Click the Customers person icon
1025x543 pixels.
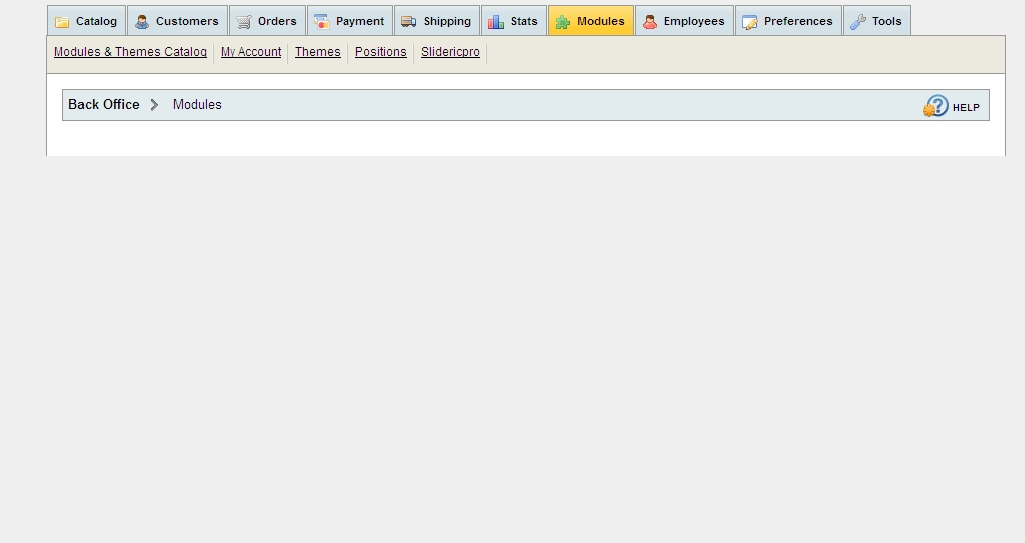coord(142,22)
